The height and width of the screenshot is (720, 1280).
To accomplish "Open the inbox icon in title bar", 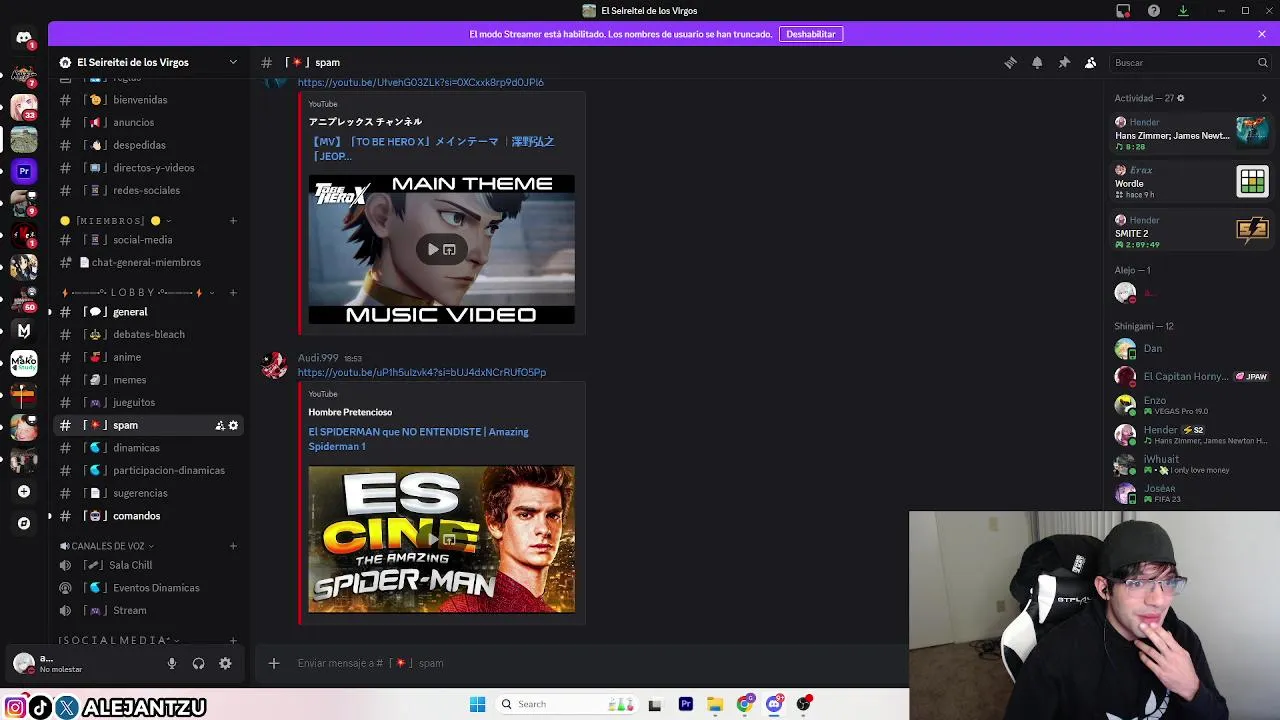I will click(x=1123, y=11).
